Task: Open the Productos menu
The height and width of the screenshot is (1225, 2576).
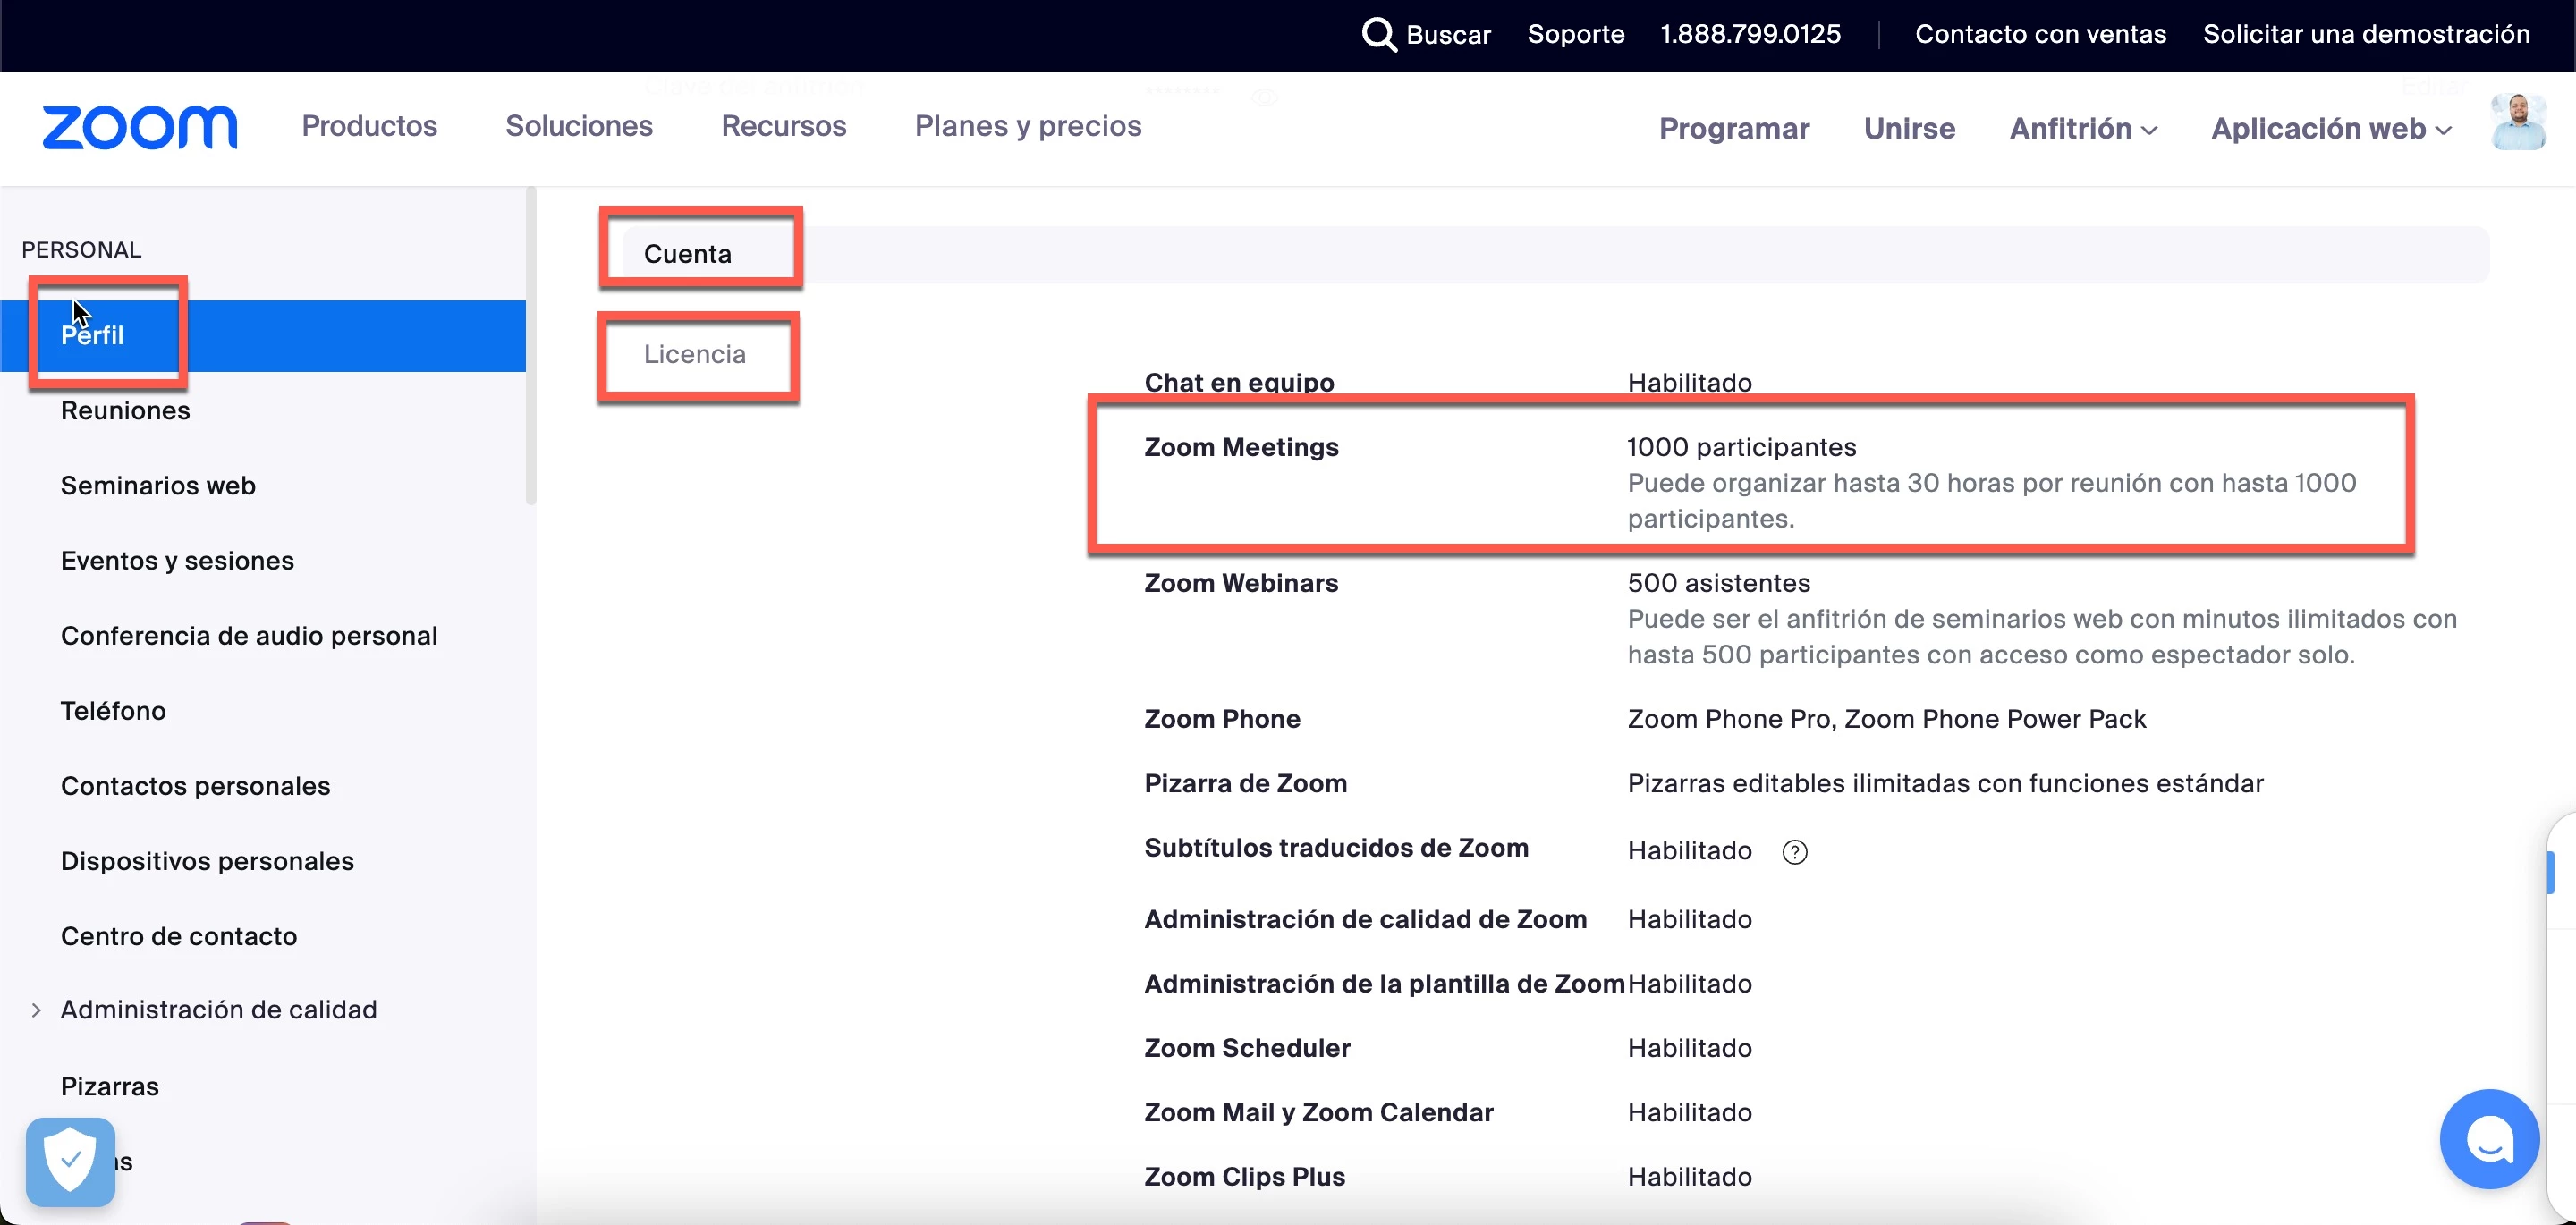Action: click(x=369, y=126)
